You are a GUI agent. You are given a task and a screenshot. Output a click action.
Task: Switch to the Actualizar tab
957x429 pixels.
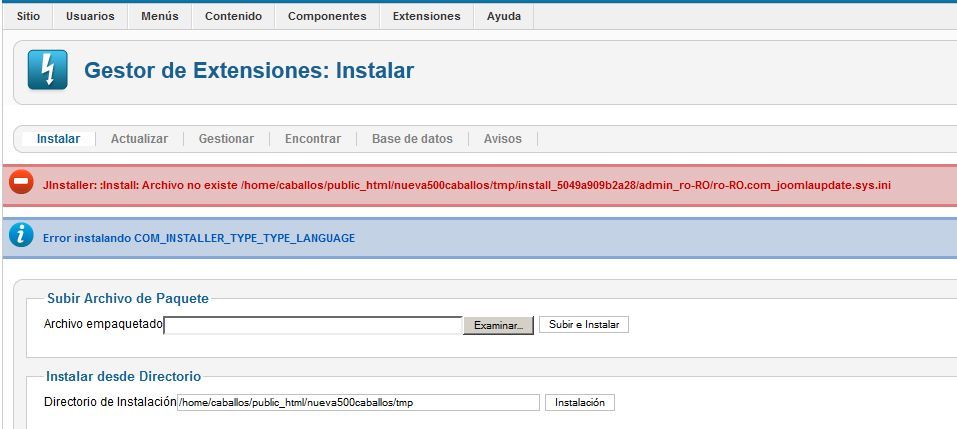click(x=139, y=139)
